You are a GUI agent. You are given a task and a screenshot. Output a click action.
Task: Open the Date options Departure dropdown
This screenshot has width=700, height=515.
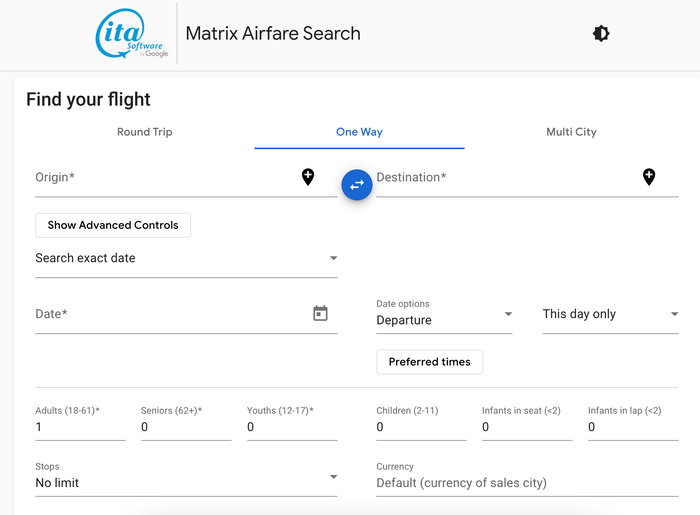444,315
